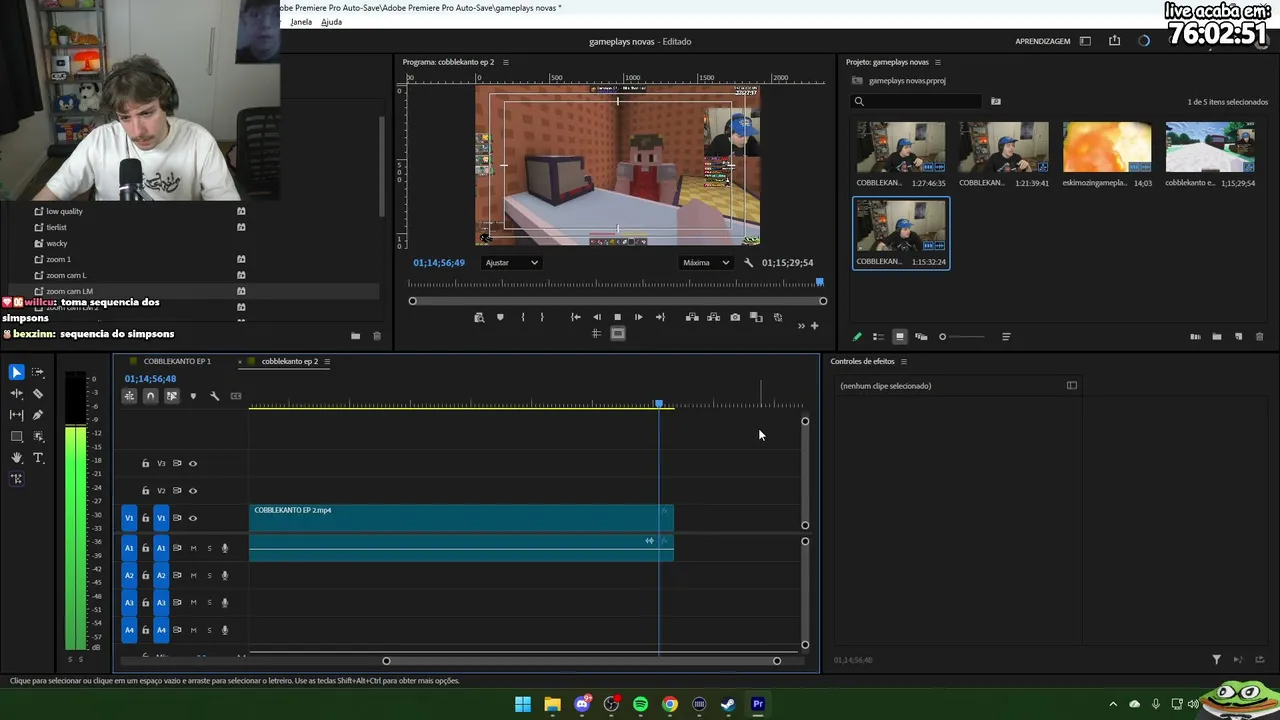Viewport: 1280px width, 720px height.
Task: Show hidden system tray icons
Action: tap(1113, 704)
